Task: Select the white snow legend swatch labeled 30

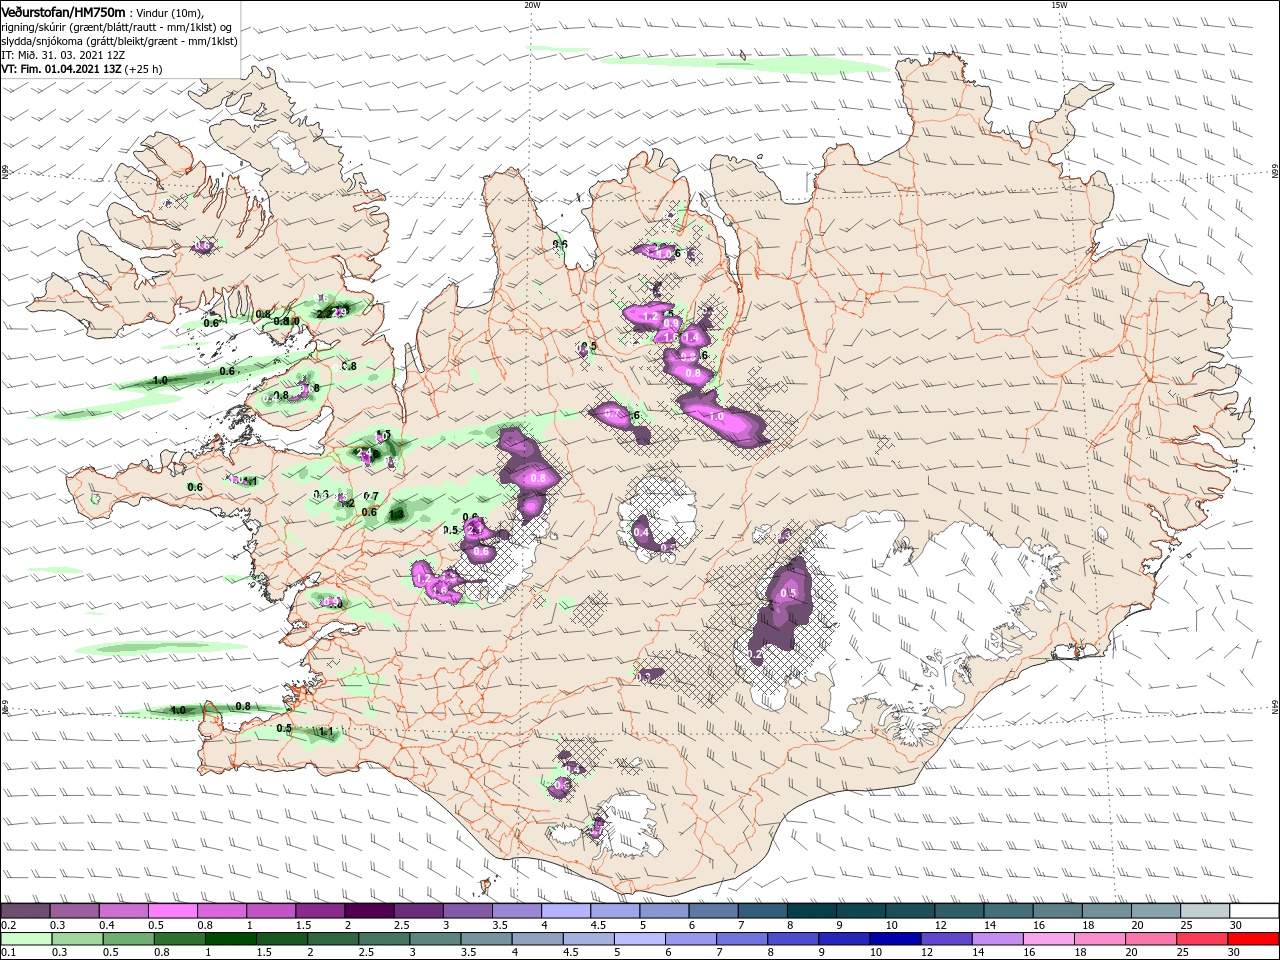Action: pos(1254,911)
